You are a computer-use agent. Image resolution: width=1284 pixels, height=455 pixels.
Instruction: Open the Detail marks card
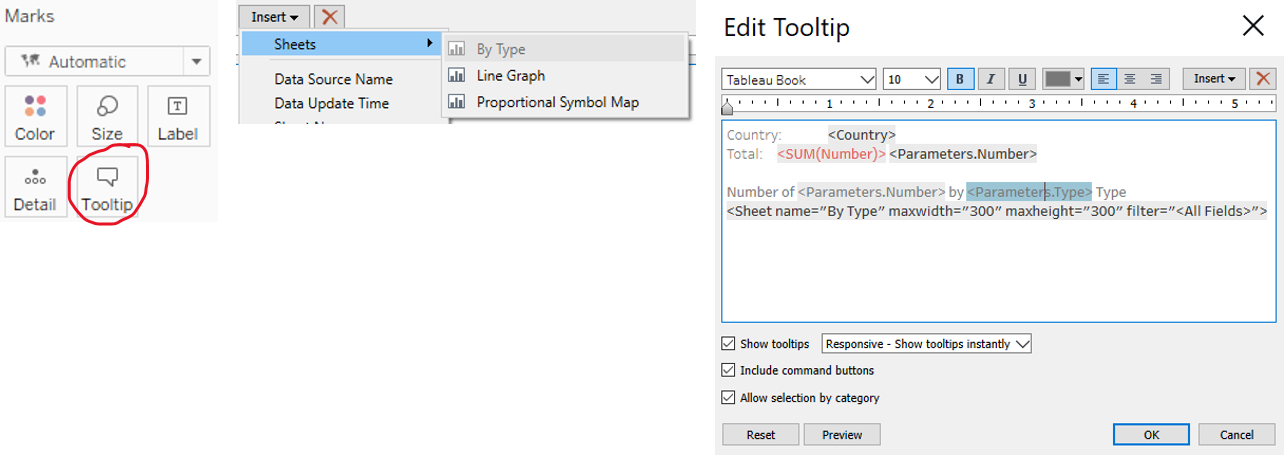point(35,188)
